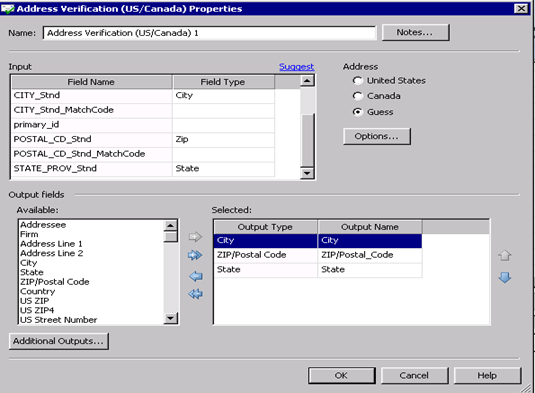Select the POSTAL_CD_Stnd input row
This screenshot has height=393, width=535.
click(x=92, y=140)
